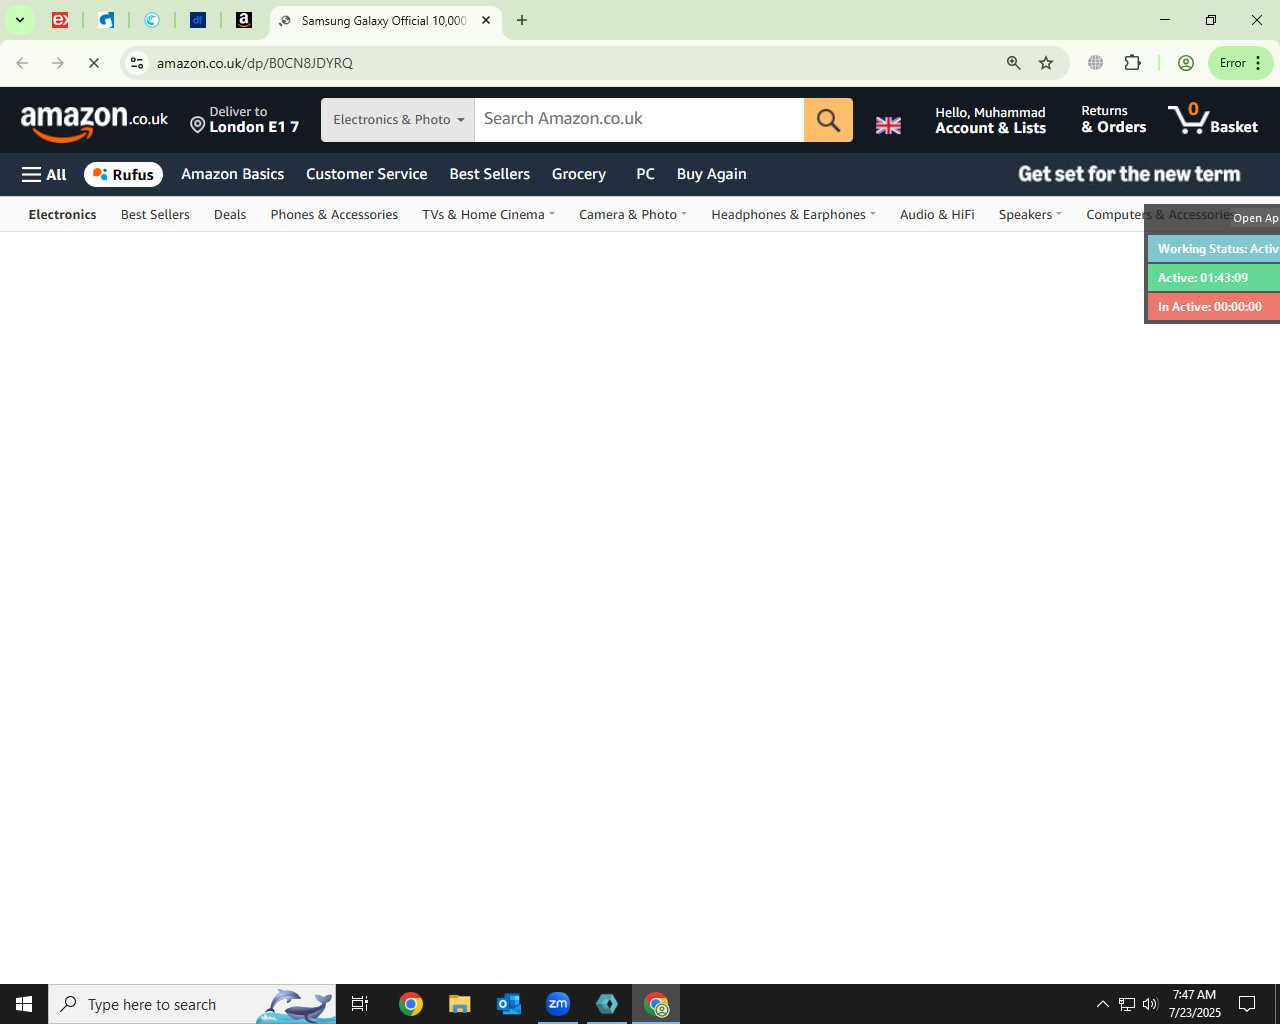Expand Camera & Photo dropdown
This screenshot has width=1280, height=1024.
tap(633, 214)
